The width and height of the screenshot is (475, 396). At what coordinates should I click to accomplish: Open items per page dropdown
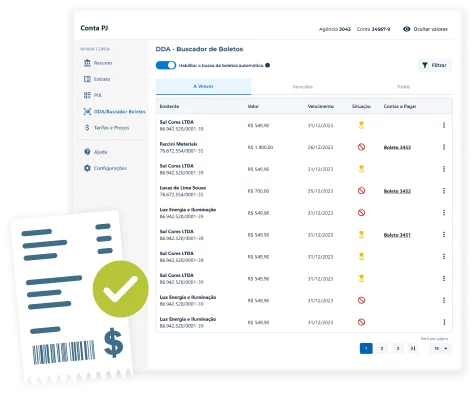[441, 349]
